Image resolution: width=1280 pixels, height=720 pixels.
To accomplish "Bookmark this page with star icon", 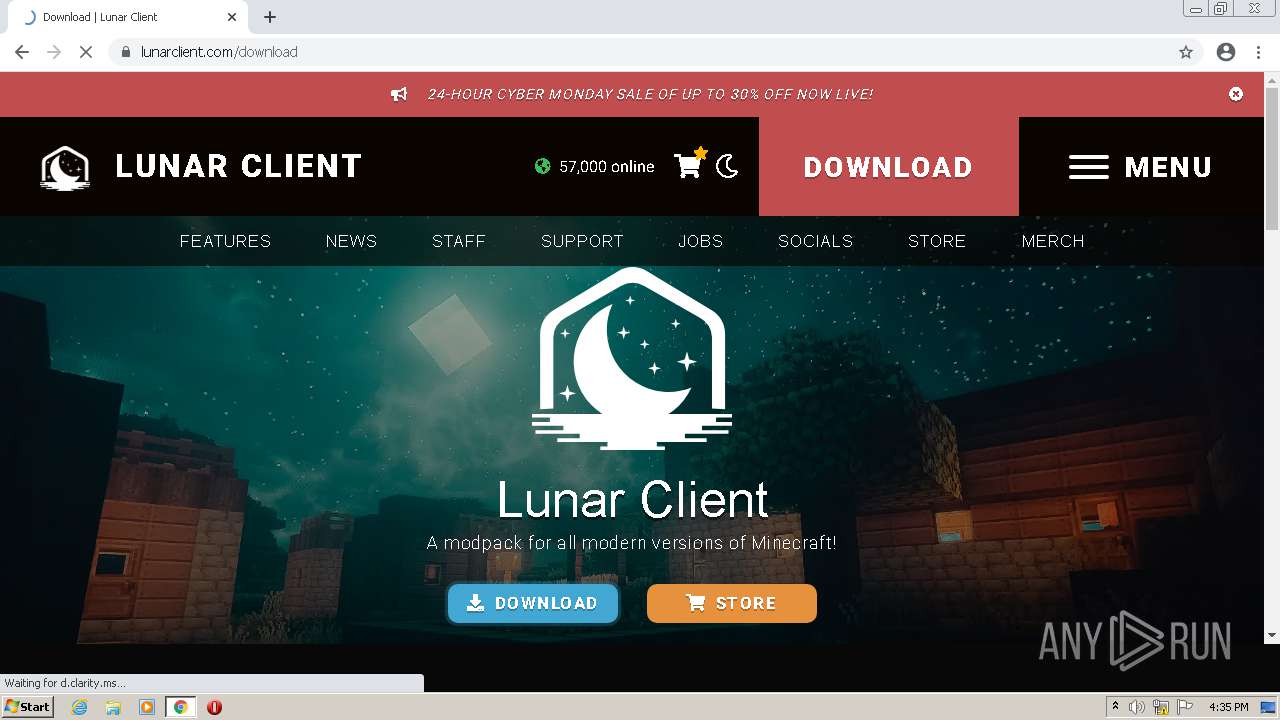I will pyautogui.click(x=1186, y=52).
